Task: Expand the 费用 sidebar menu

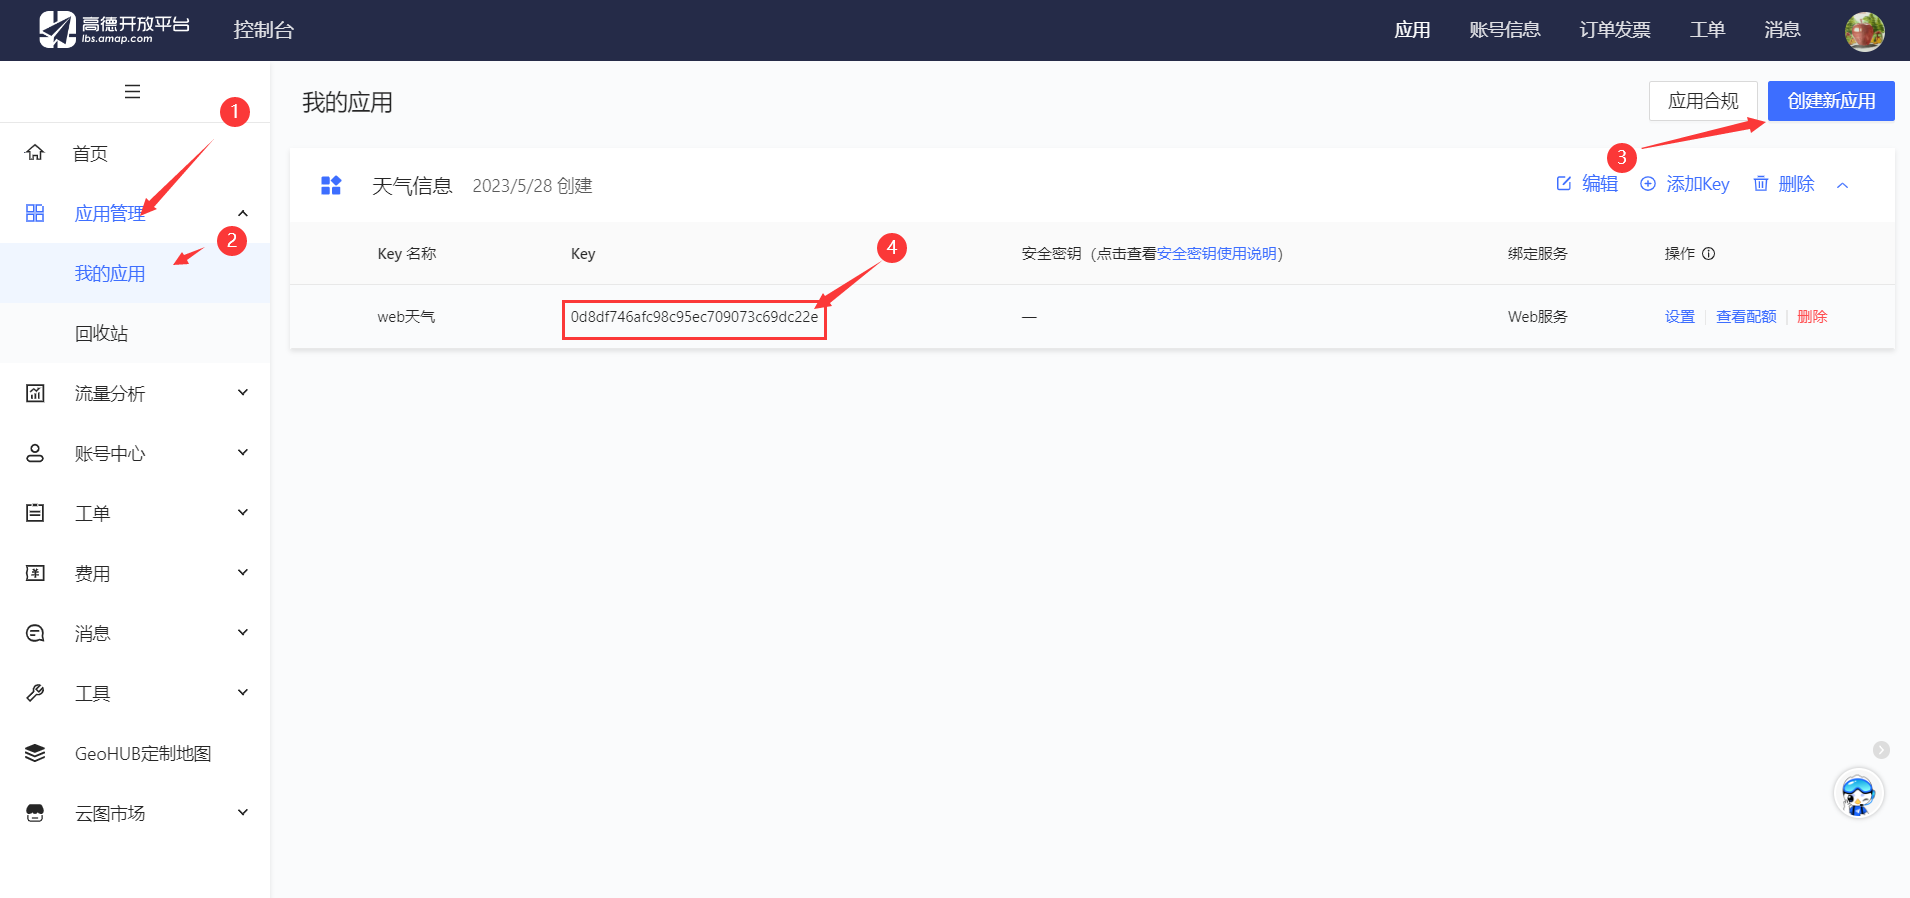Action: click(x=242, y=573)
